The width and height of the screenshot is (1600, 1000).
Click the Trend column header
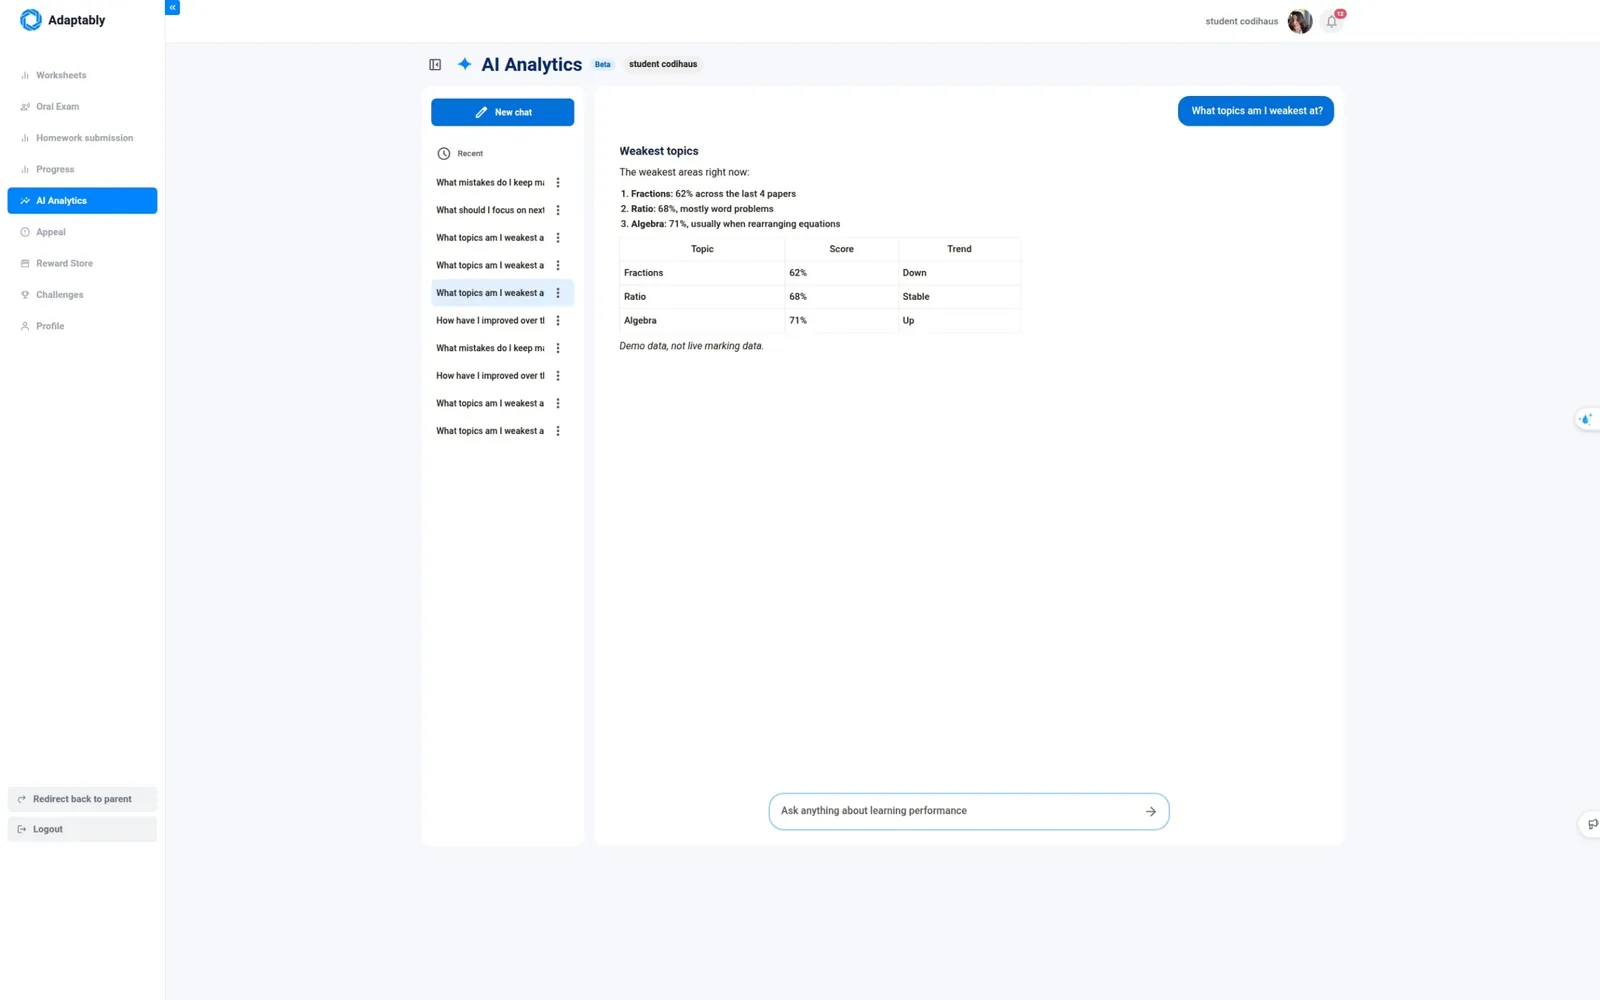point(959,249)
